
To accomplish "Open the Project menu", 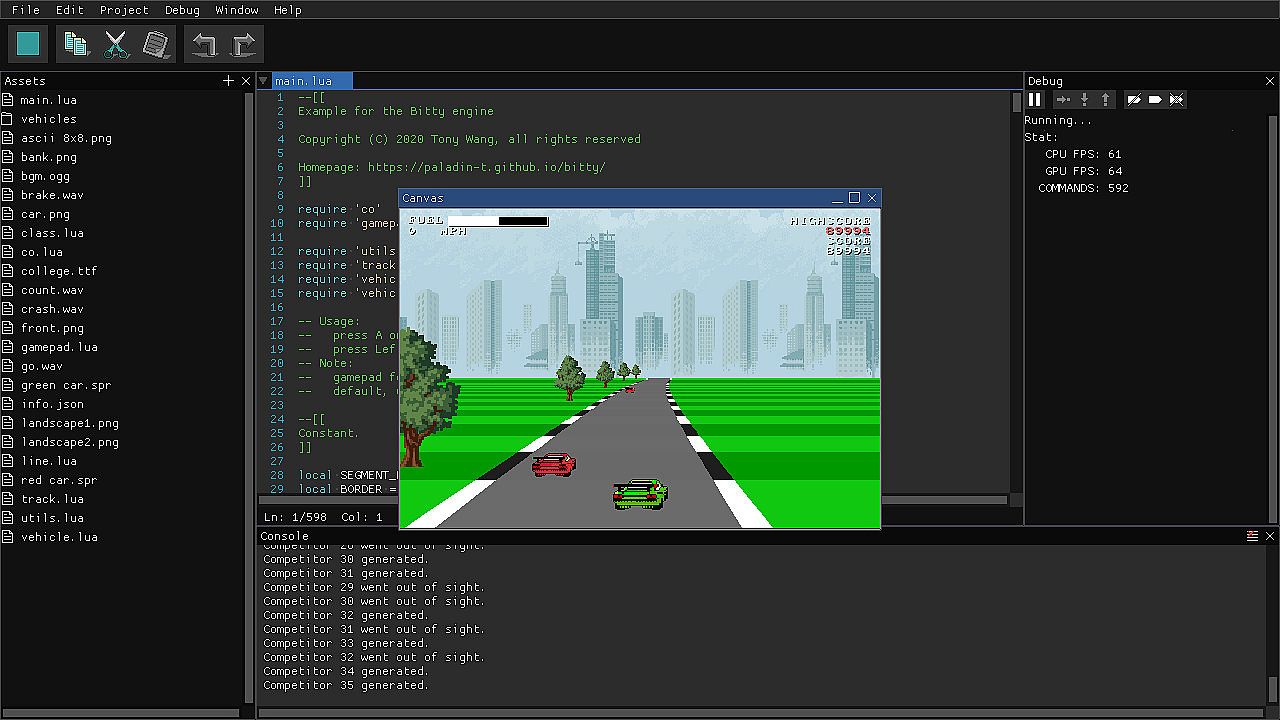I will click(x=124, y=10).
